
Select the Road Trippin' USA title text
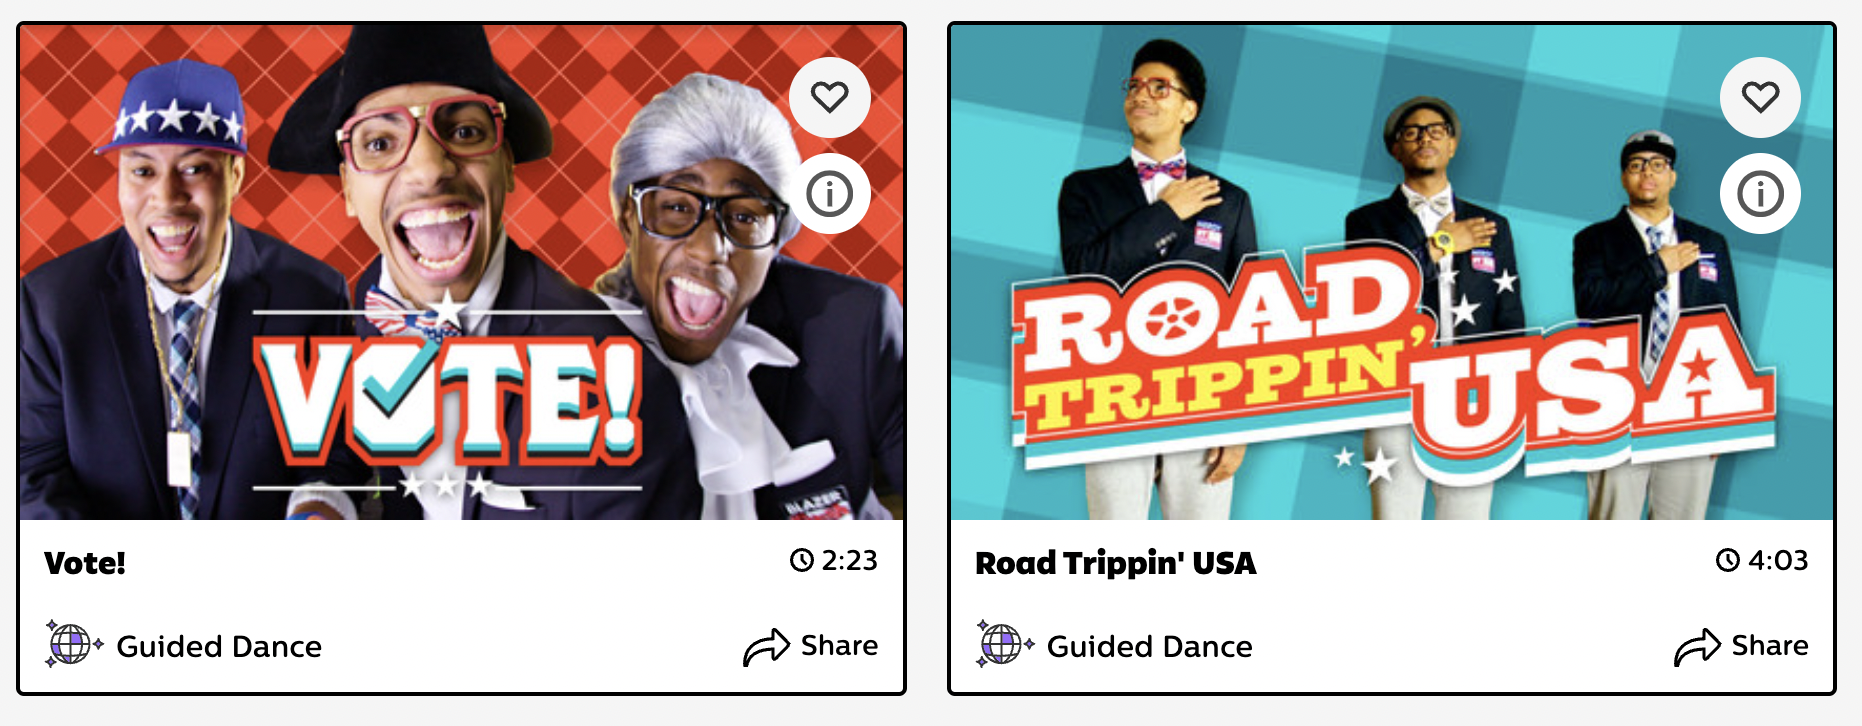pos(1115,563)
